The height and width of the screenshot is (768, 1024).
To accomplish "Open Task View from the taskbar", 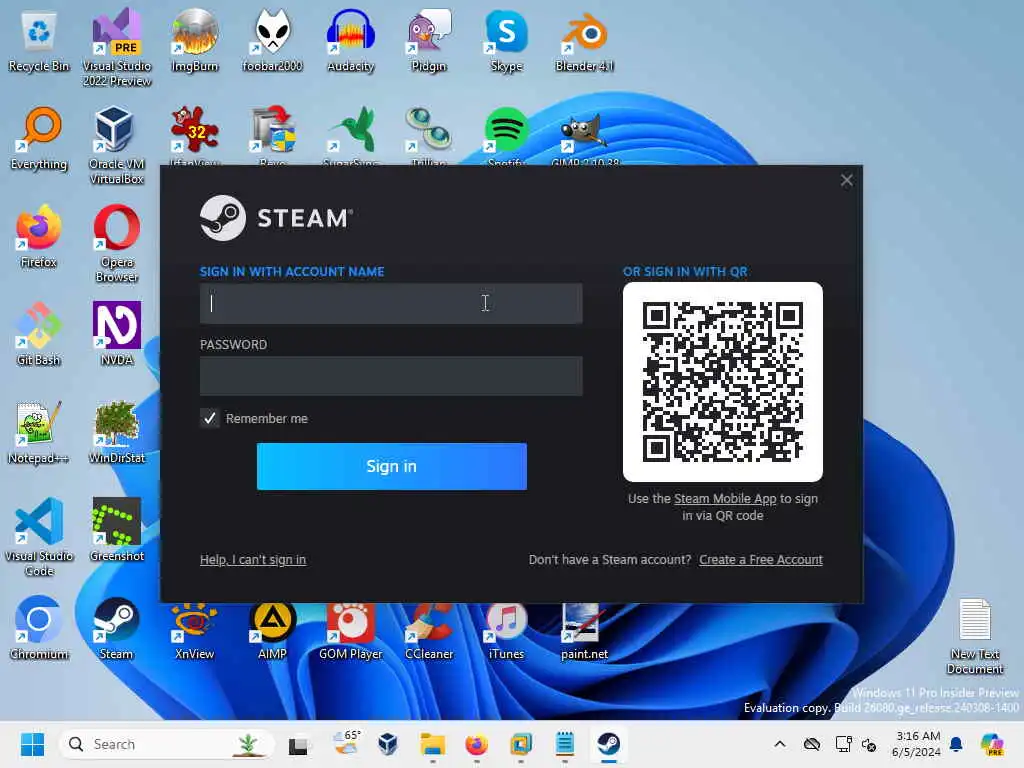I will (298, 744).
